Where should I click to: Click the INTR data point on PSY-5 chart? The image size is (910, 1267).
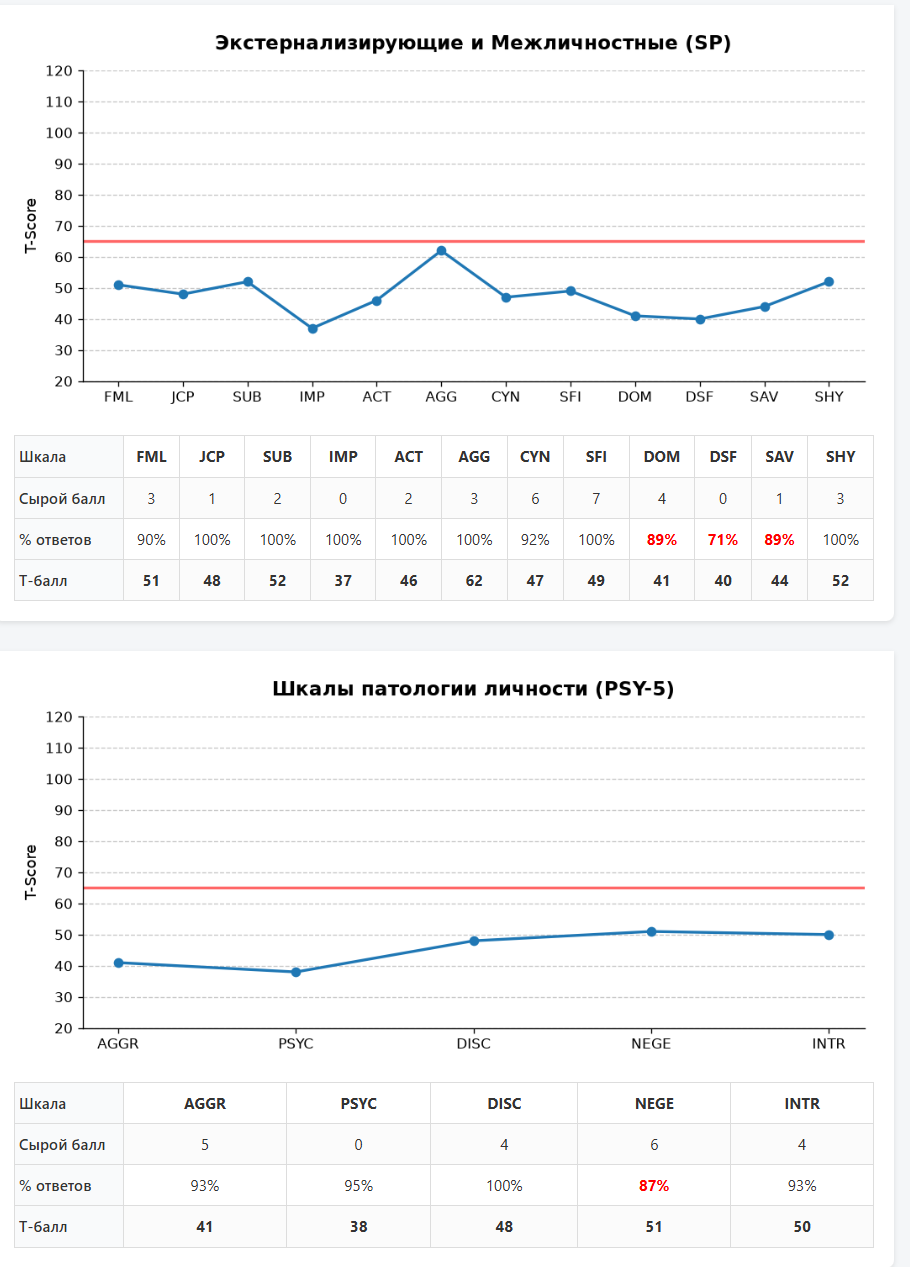829,935
